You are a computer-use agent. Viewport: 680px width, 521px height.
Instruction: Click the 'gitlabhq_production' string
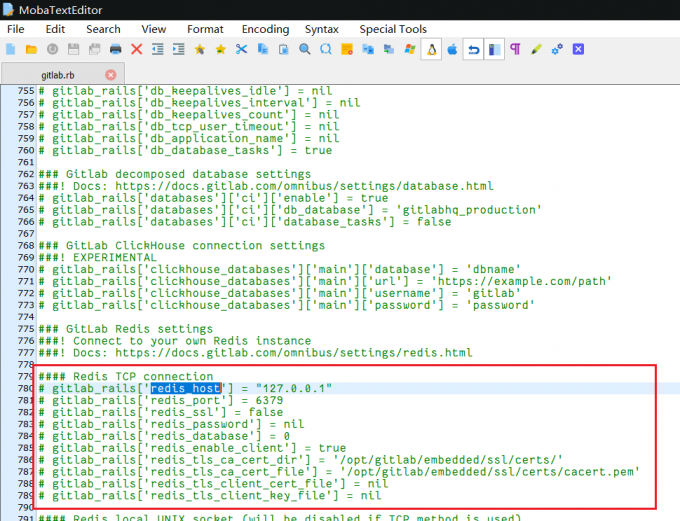coord(469,210)
